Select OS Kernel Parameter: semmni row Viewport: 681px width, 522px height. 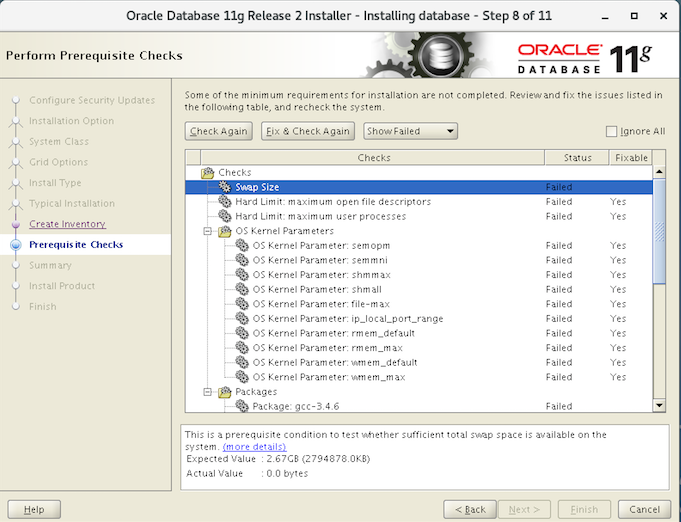tap(419, 260)
